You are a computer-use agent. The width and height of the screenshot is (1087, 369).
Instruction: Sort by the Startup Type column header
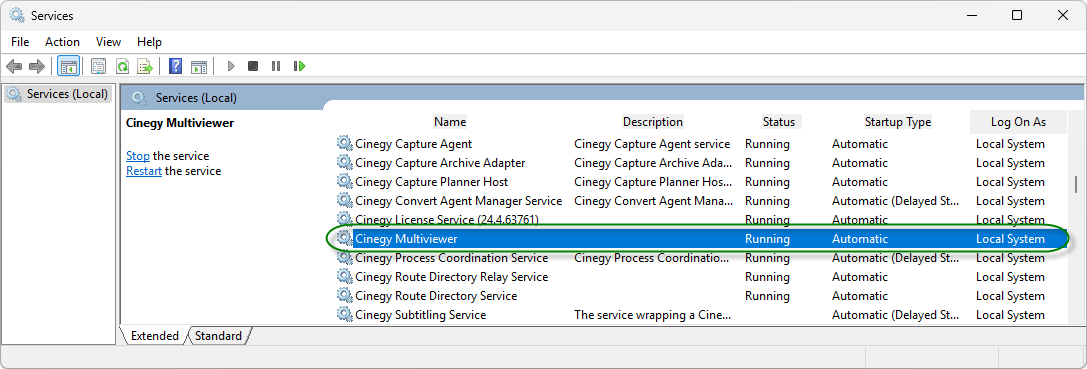coord(898,121)
